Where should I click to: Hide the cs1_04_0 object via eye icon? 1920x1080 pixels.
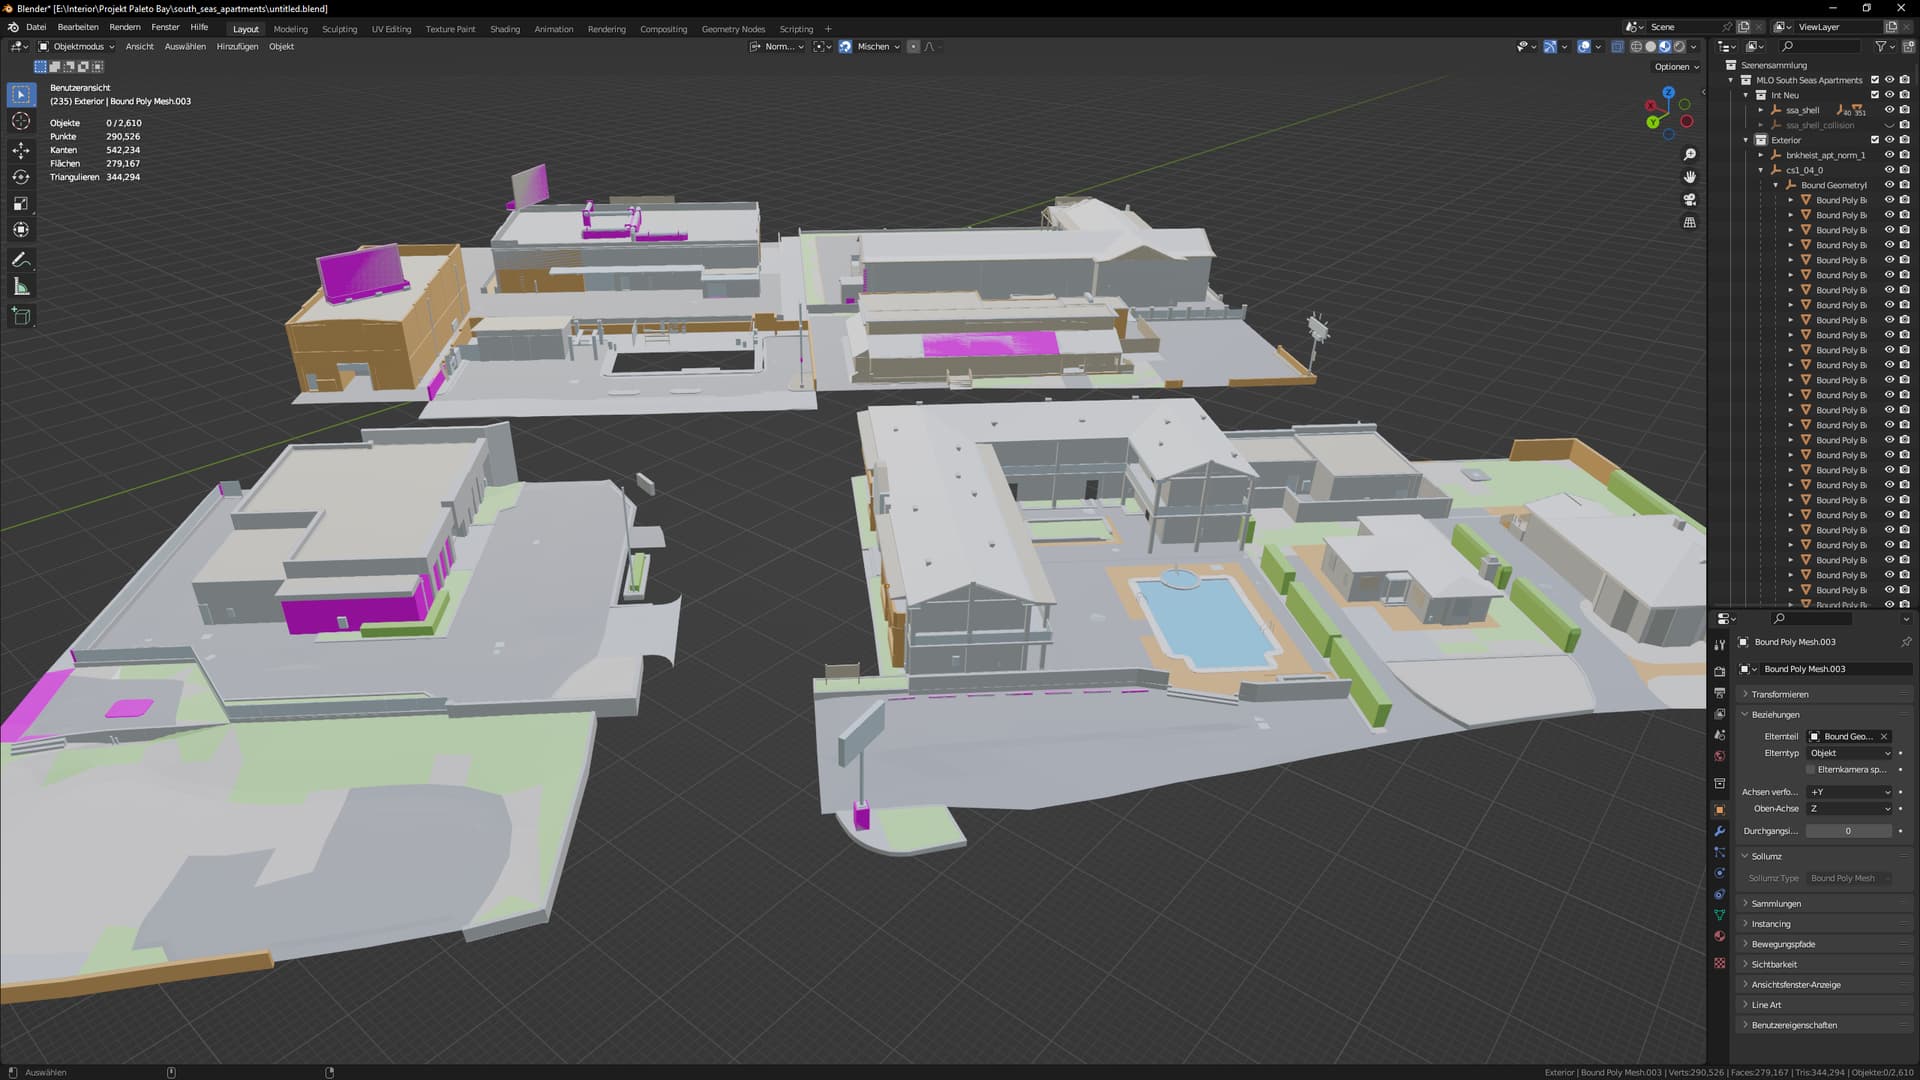pos(1889,170)
